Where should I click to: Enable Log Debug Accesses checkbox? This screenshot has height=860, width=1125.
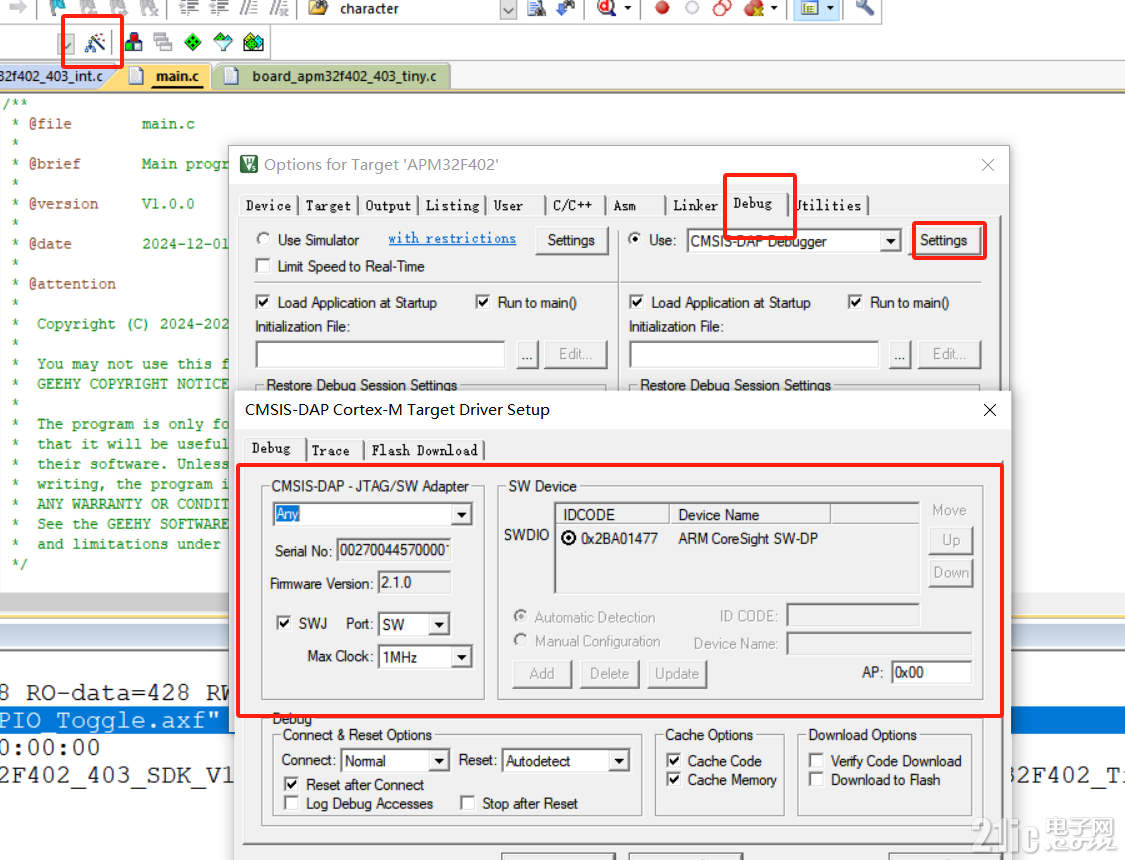point(291,803)
